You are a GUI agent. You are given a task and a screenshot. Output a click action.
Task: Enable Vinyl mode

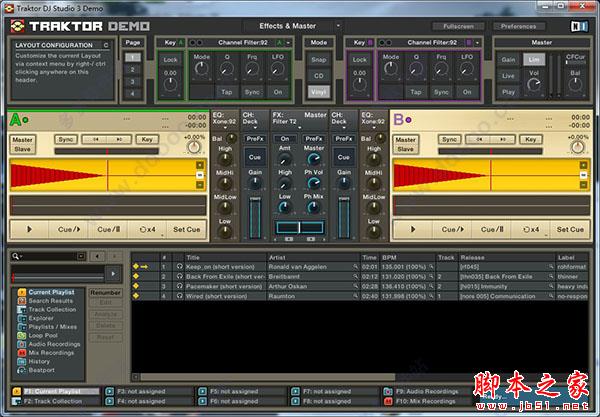(x=318, y=91)
